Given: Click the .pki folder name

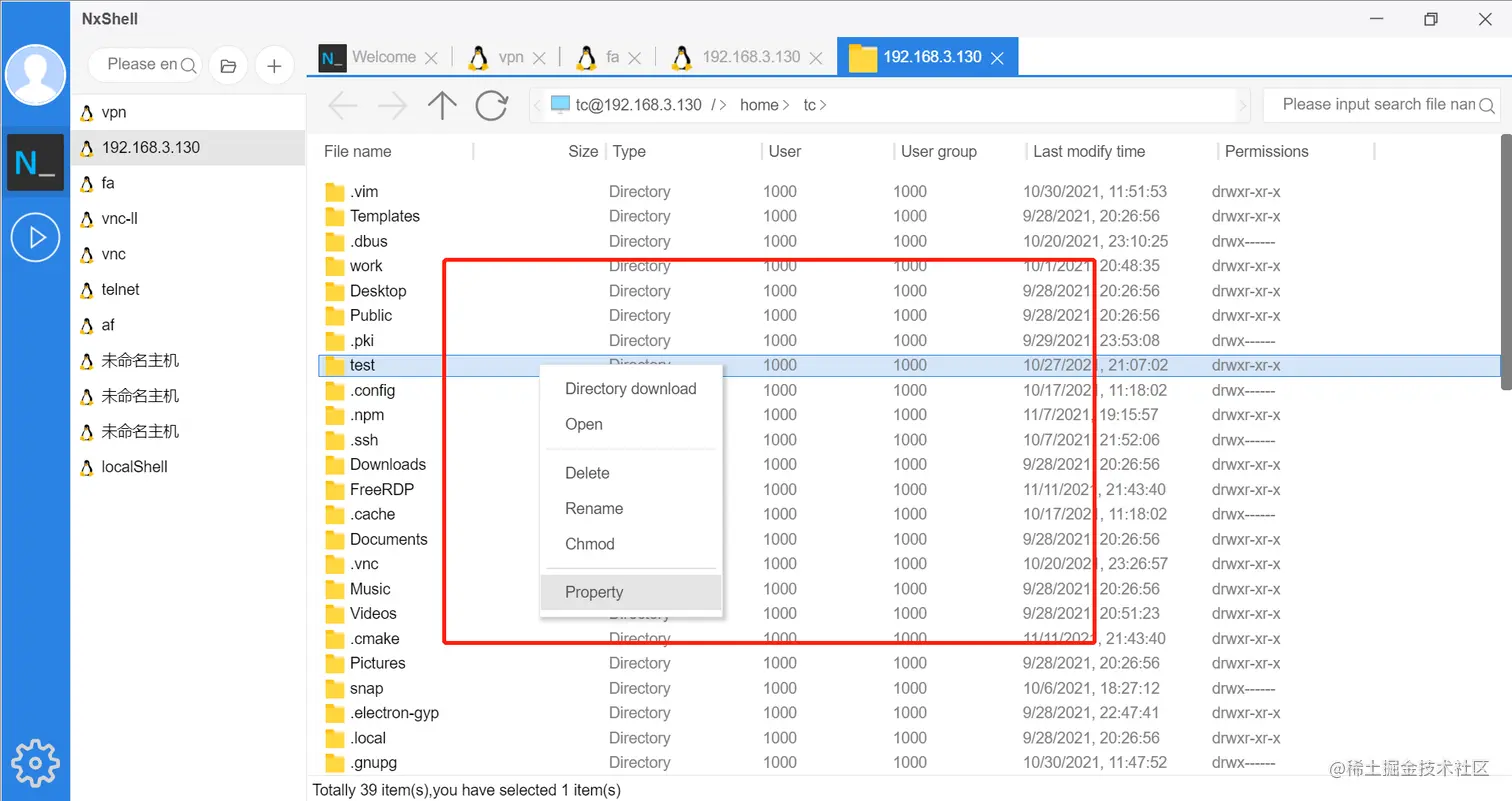Looking at the screenshot, I should [363, 341].
